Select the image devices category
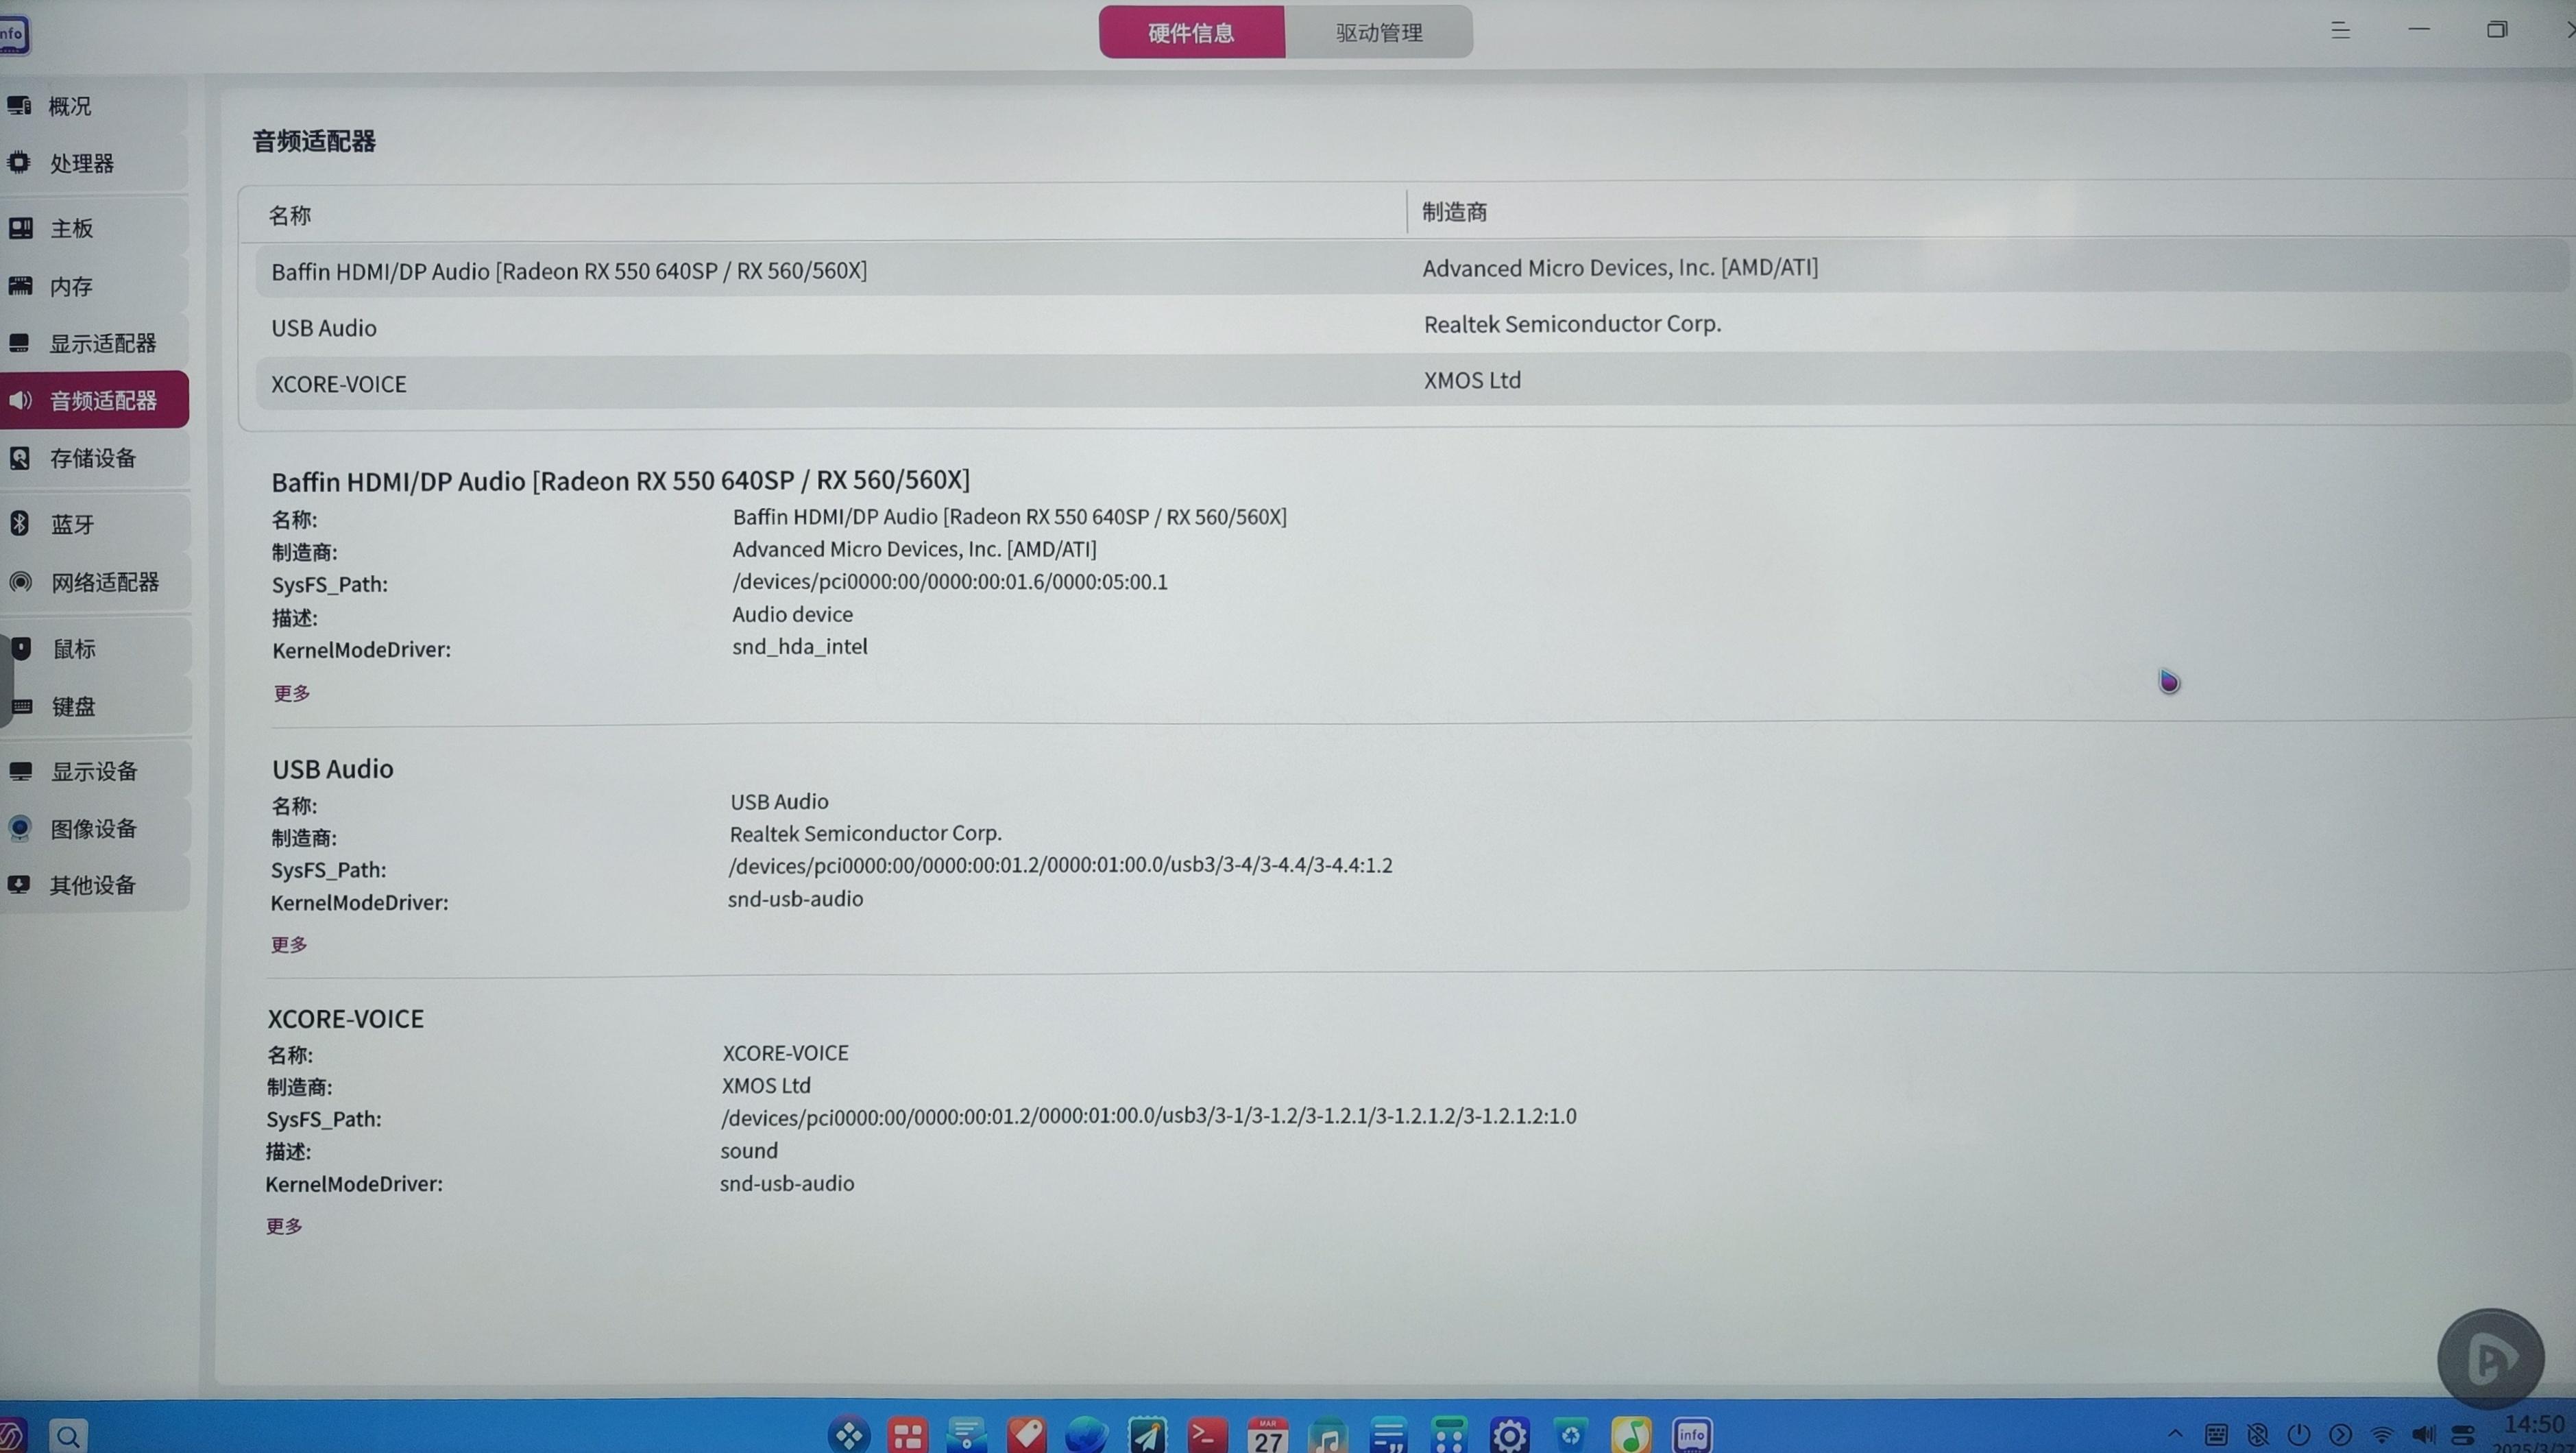This screenshot has height=1453, width=2576. click(x=94, y=828)
